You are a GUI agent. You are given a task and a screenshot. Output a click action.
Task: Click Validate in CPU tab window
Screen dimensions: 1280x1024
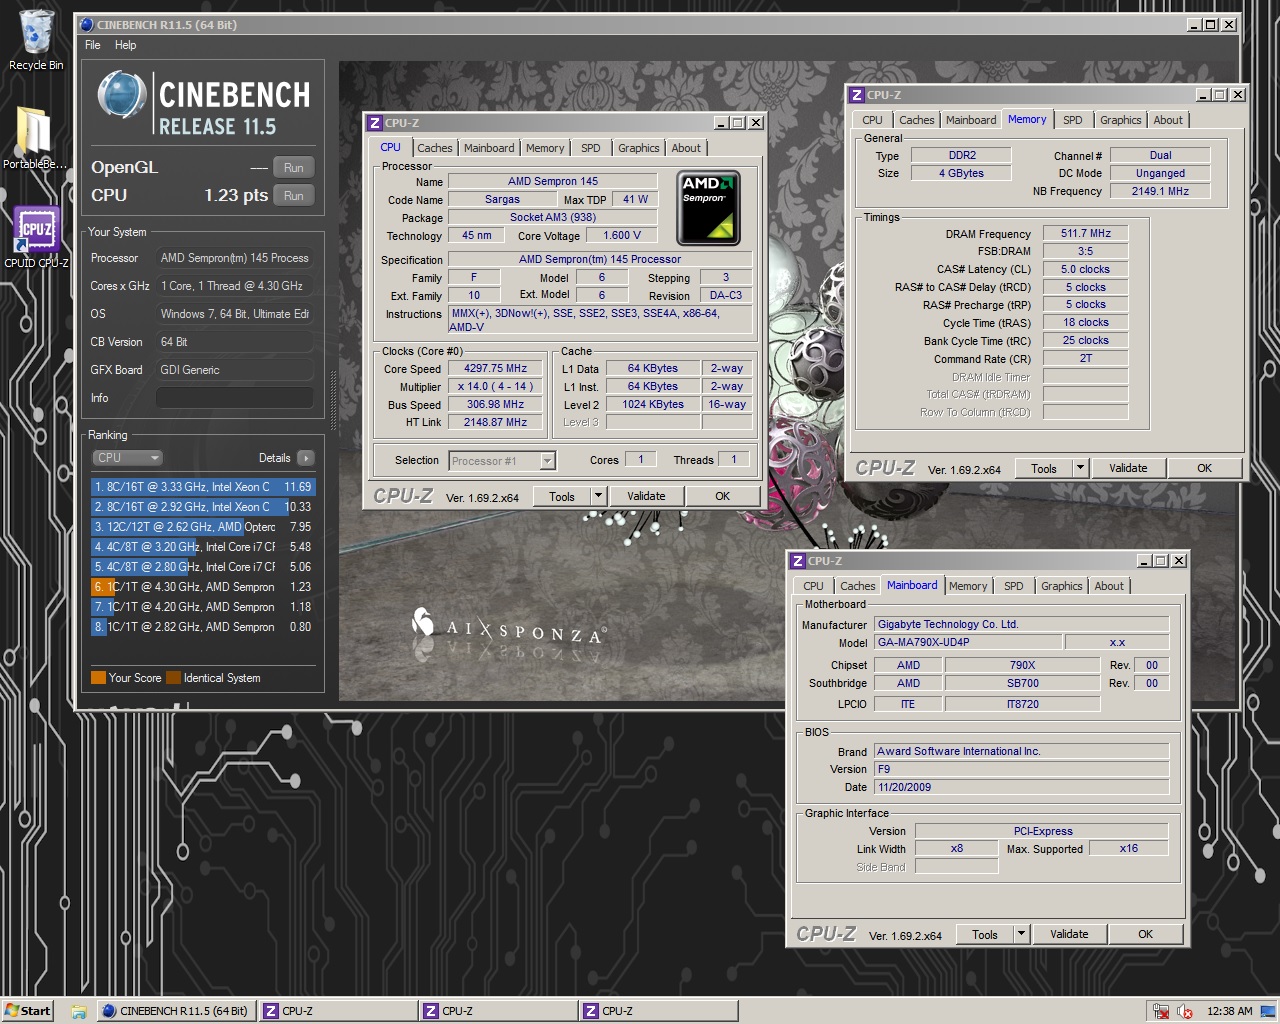[x=646, y=496]
